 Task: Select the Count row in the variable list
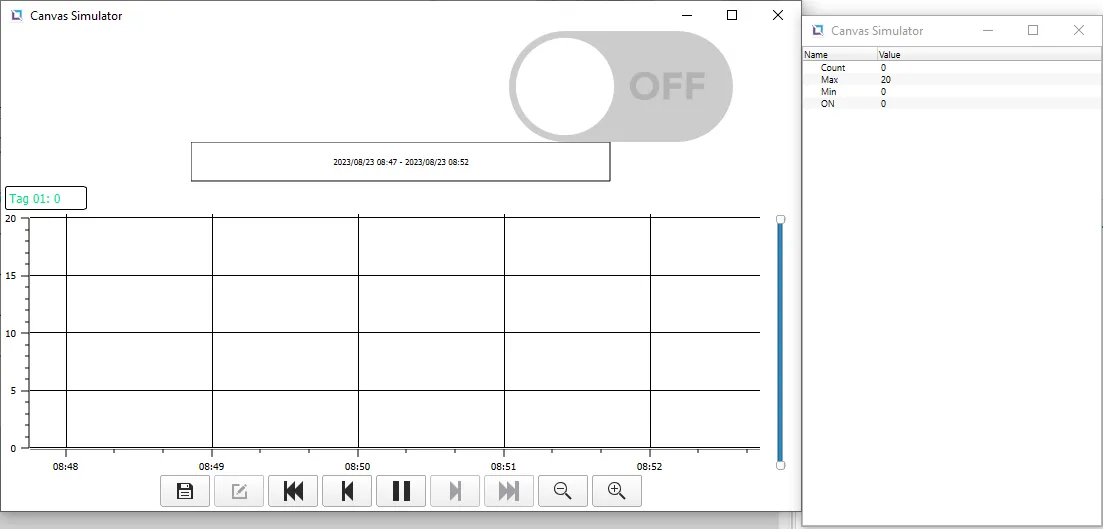833,68
